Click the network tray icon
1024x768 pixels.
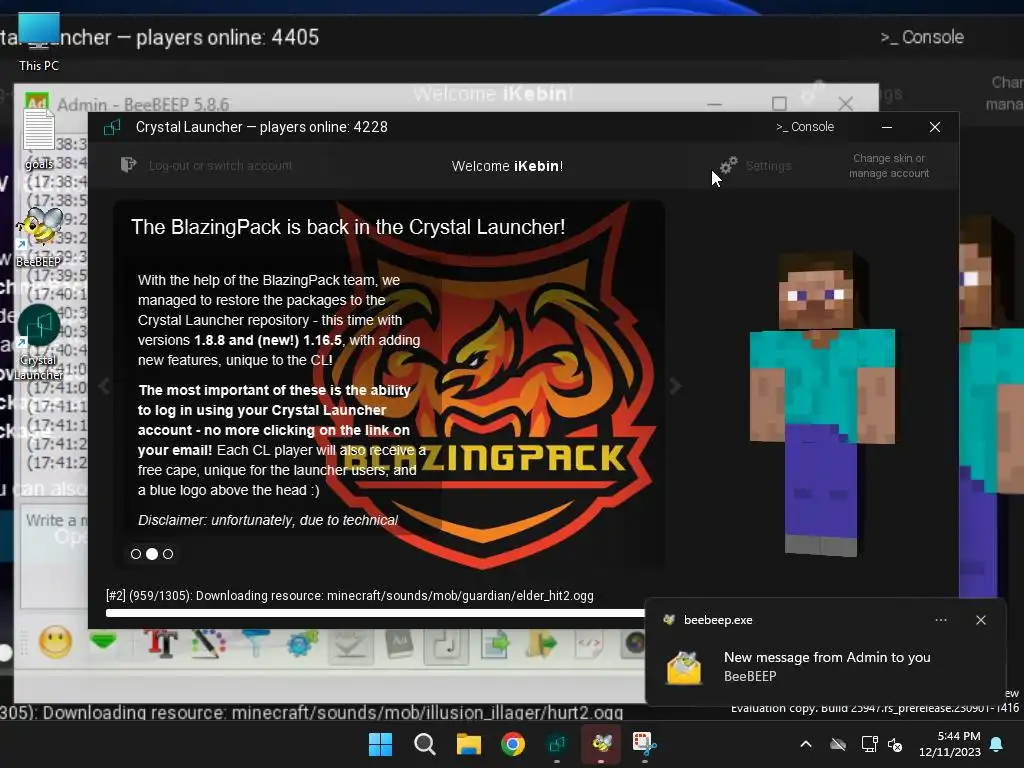(x=869, y=744)
